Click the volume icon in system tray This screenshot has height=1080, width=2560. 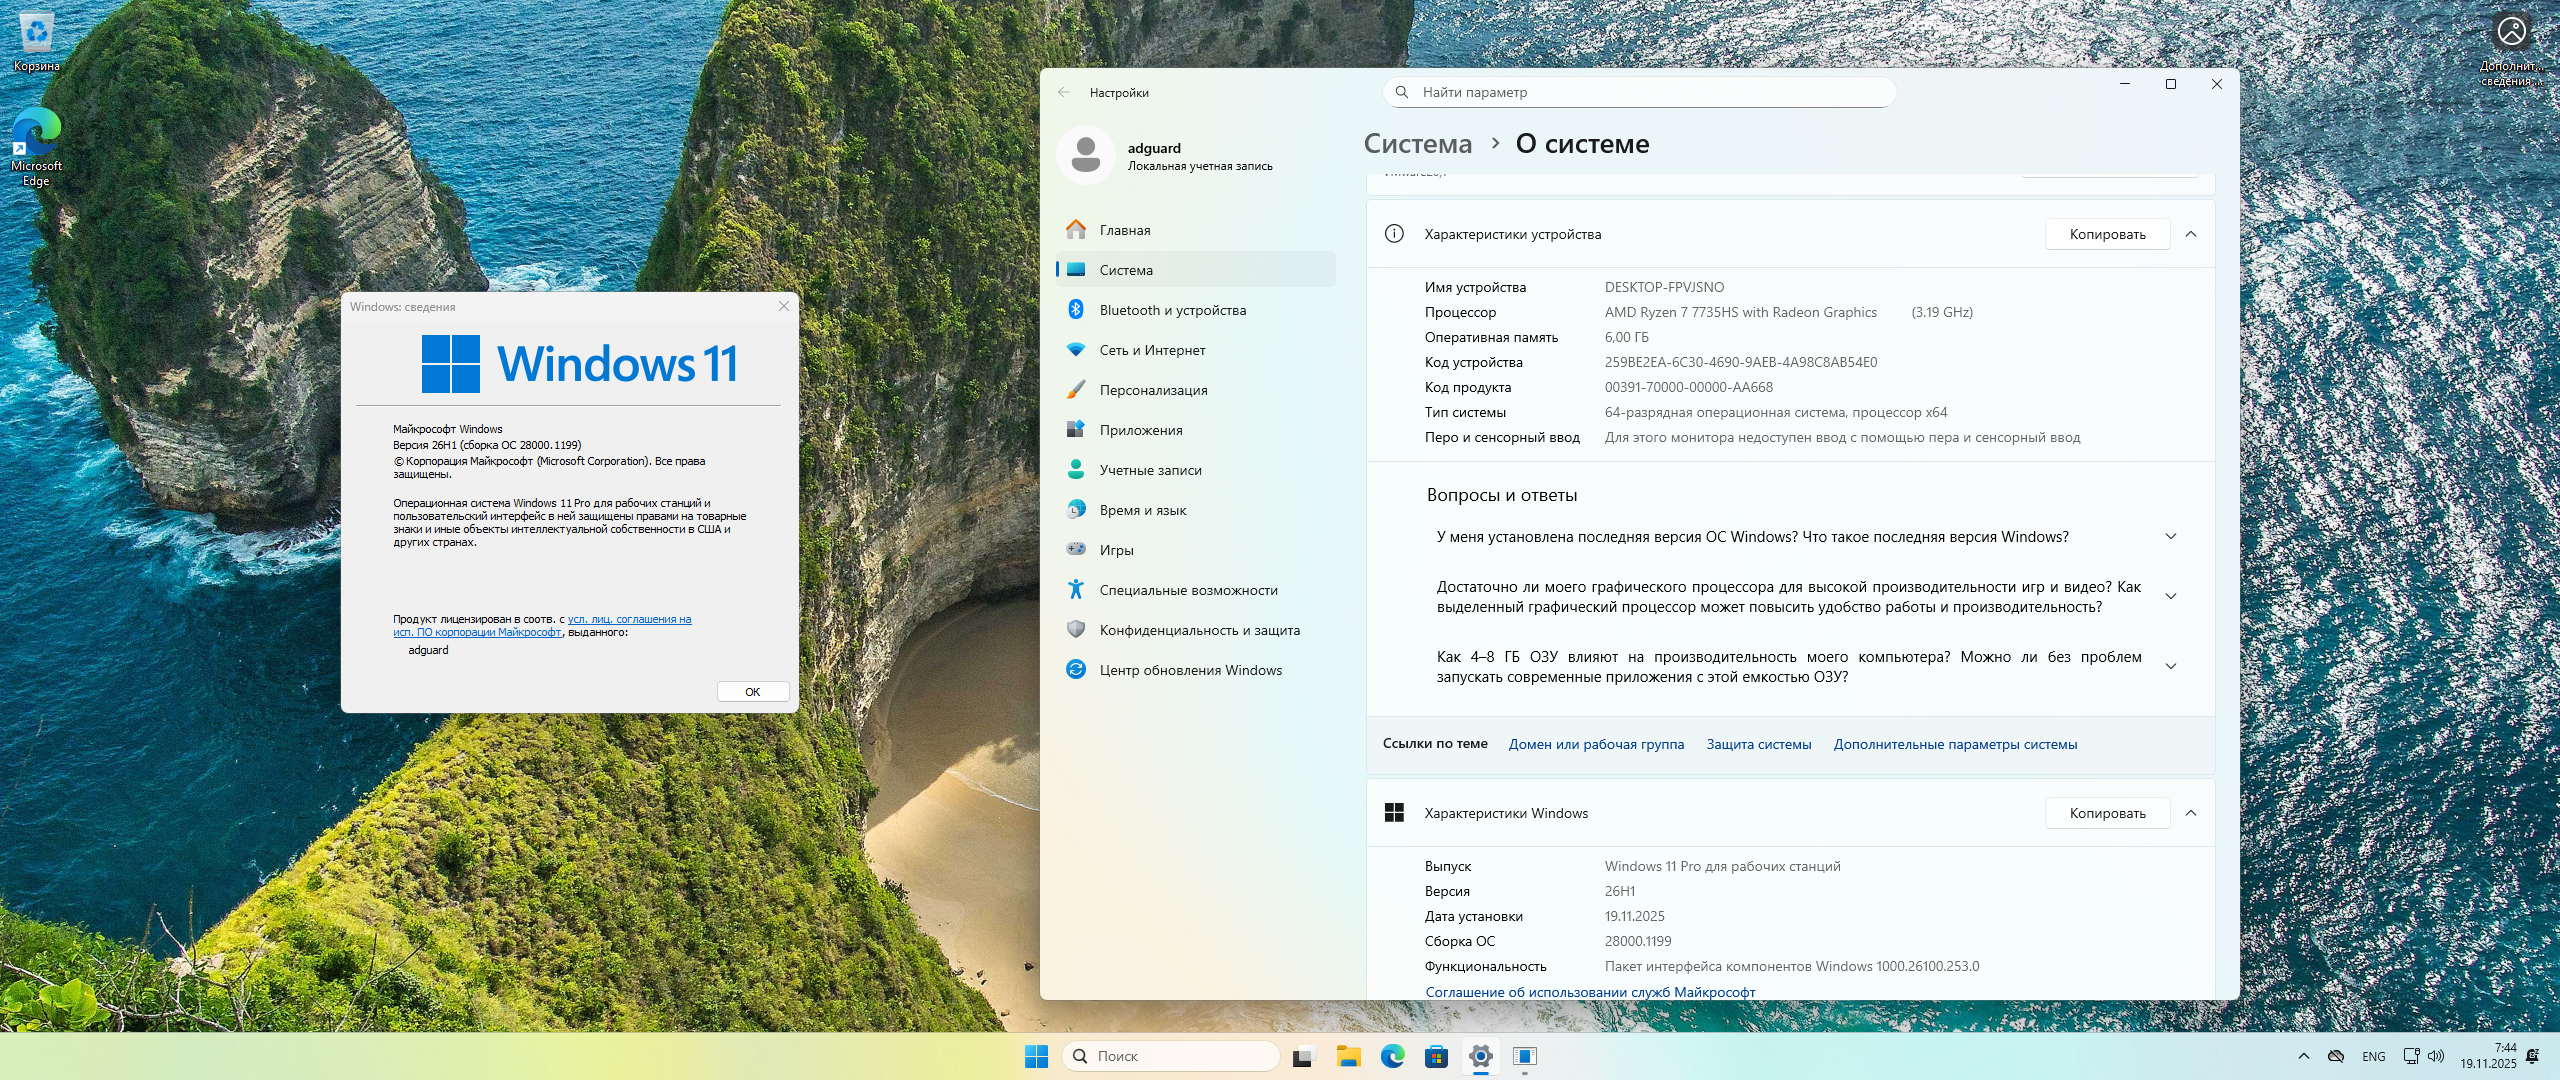click(2436, 1056)
